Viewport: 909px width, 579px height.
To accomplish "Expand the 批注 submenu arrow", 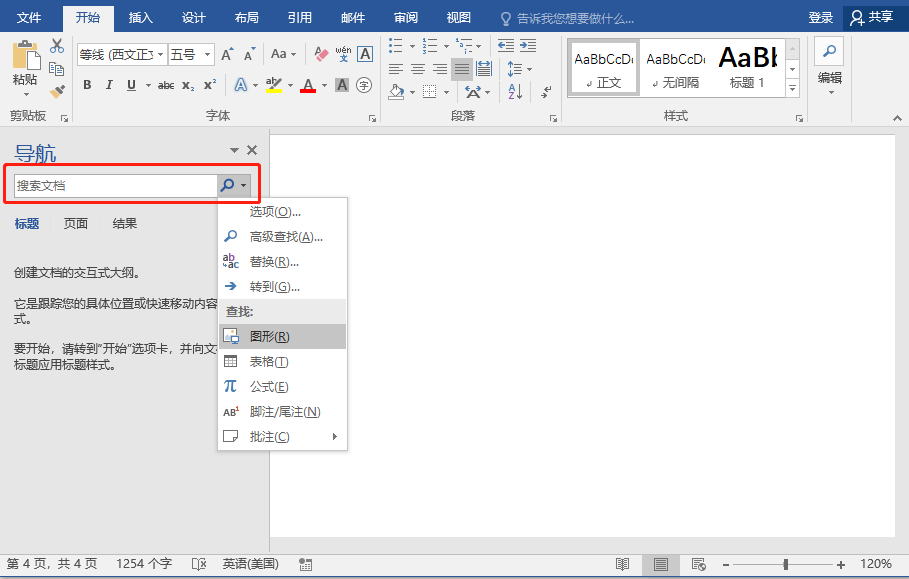I will tap(335, 437).
